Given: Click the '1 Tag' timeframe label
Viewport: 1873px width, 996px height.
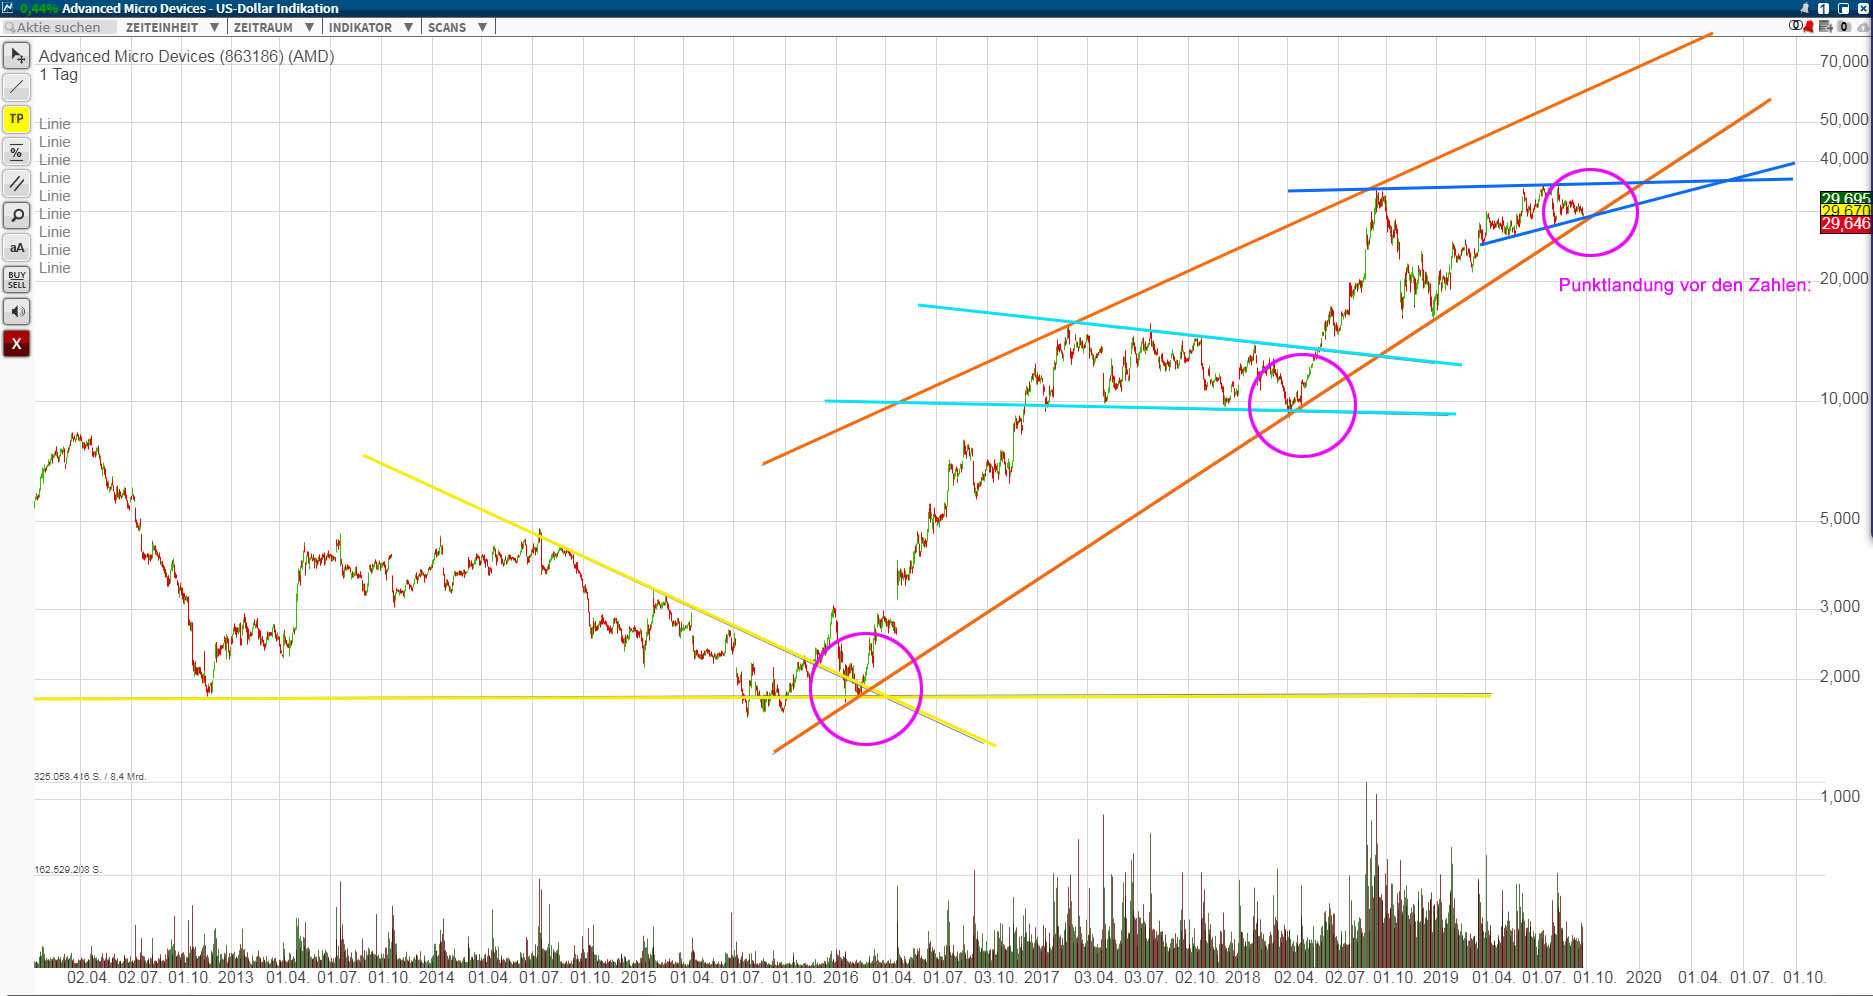Looking at the screenshot, I should (58, 74).
